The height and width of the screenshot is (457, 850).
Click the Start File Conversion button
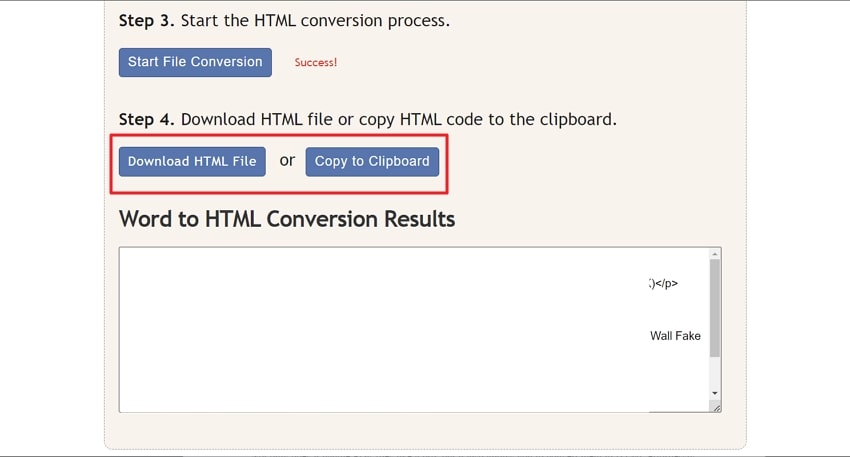[x=195, y=62]
